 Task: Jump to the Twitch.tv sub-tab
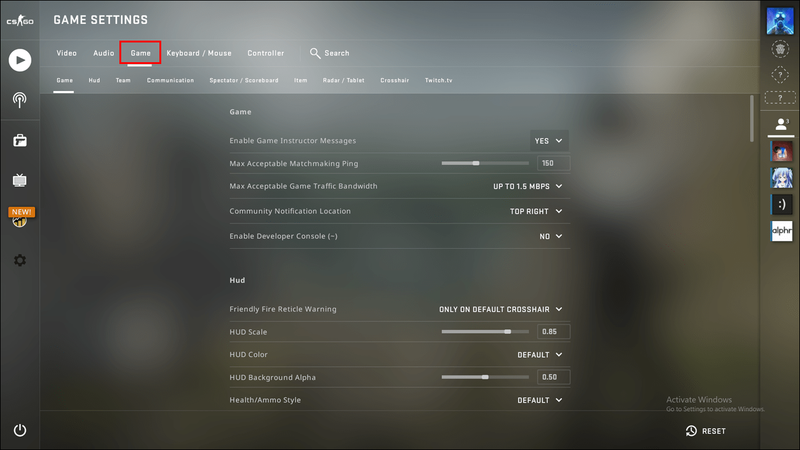(x=439, y=80)
